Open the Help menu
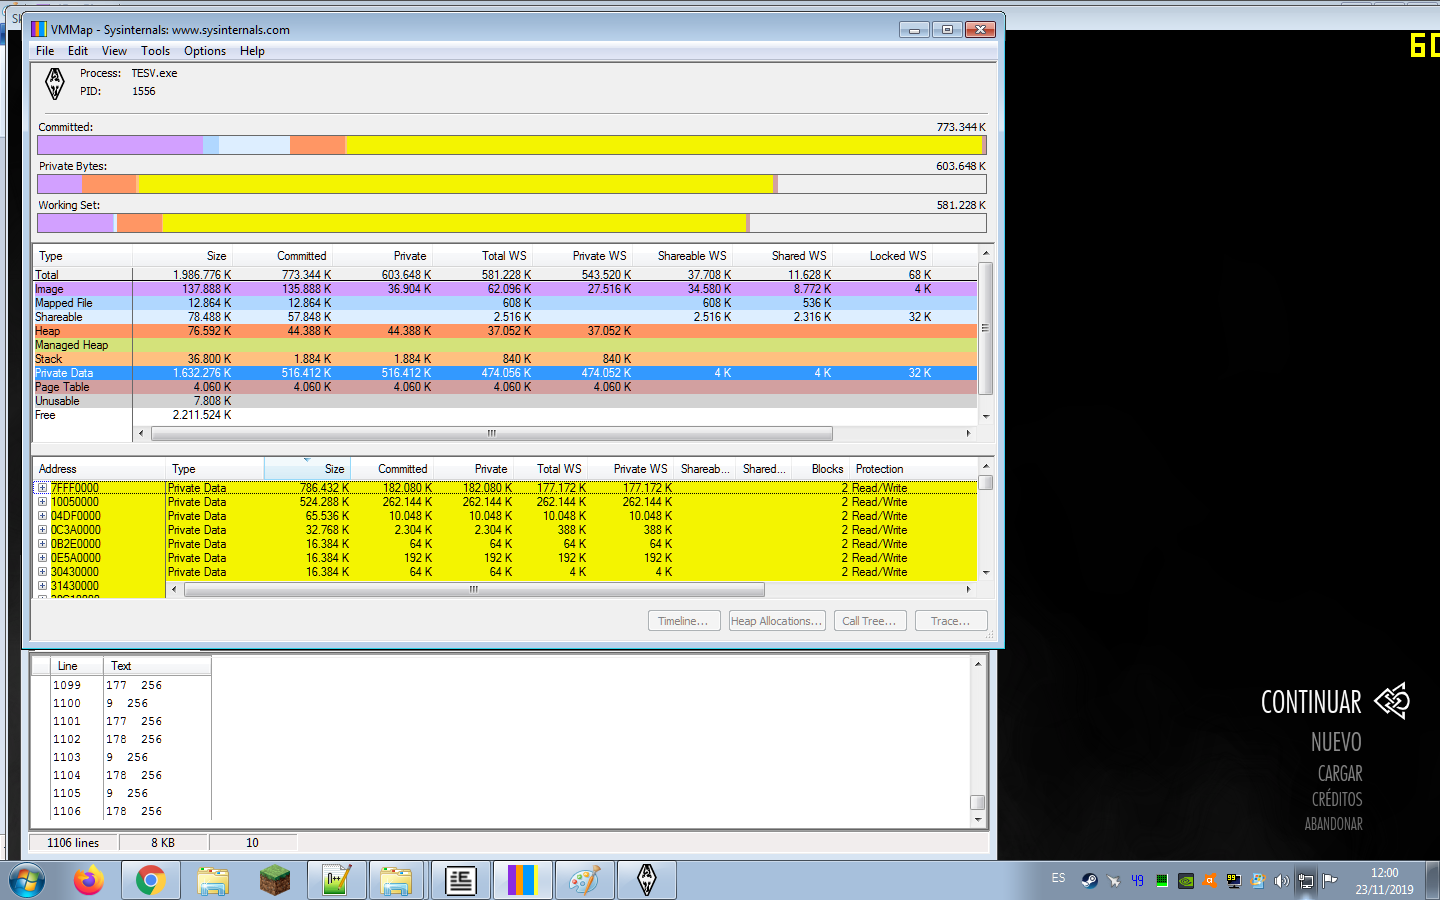 252,51
